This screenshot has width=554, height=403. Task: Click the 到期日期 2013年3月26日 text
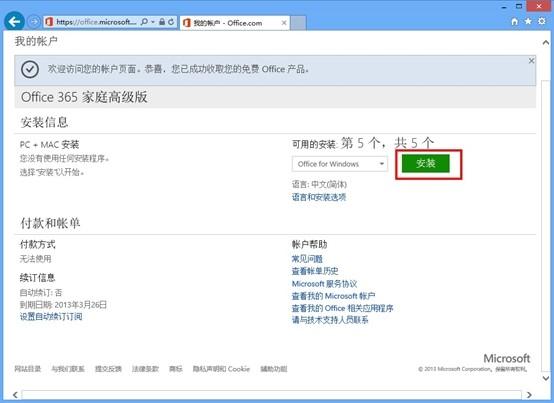63,304
